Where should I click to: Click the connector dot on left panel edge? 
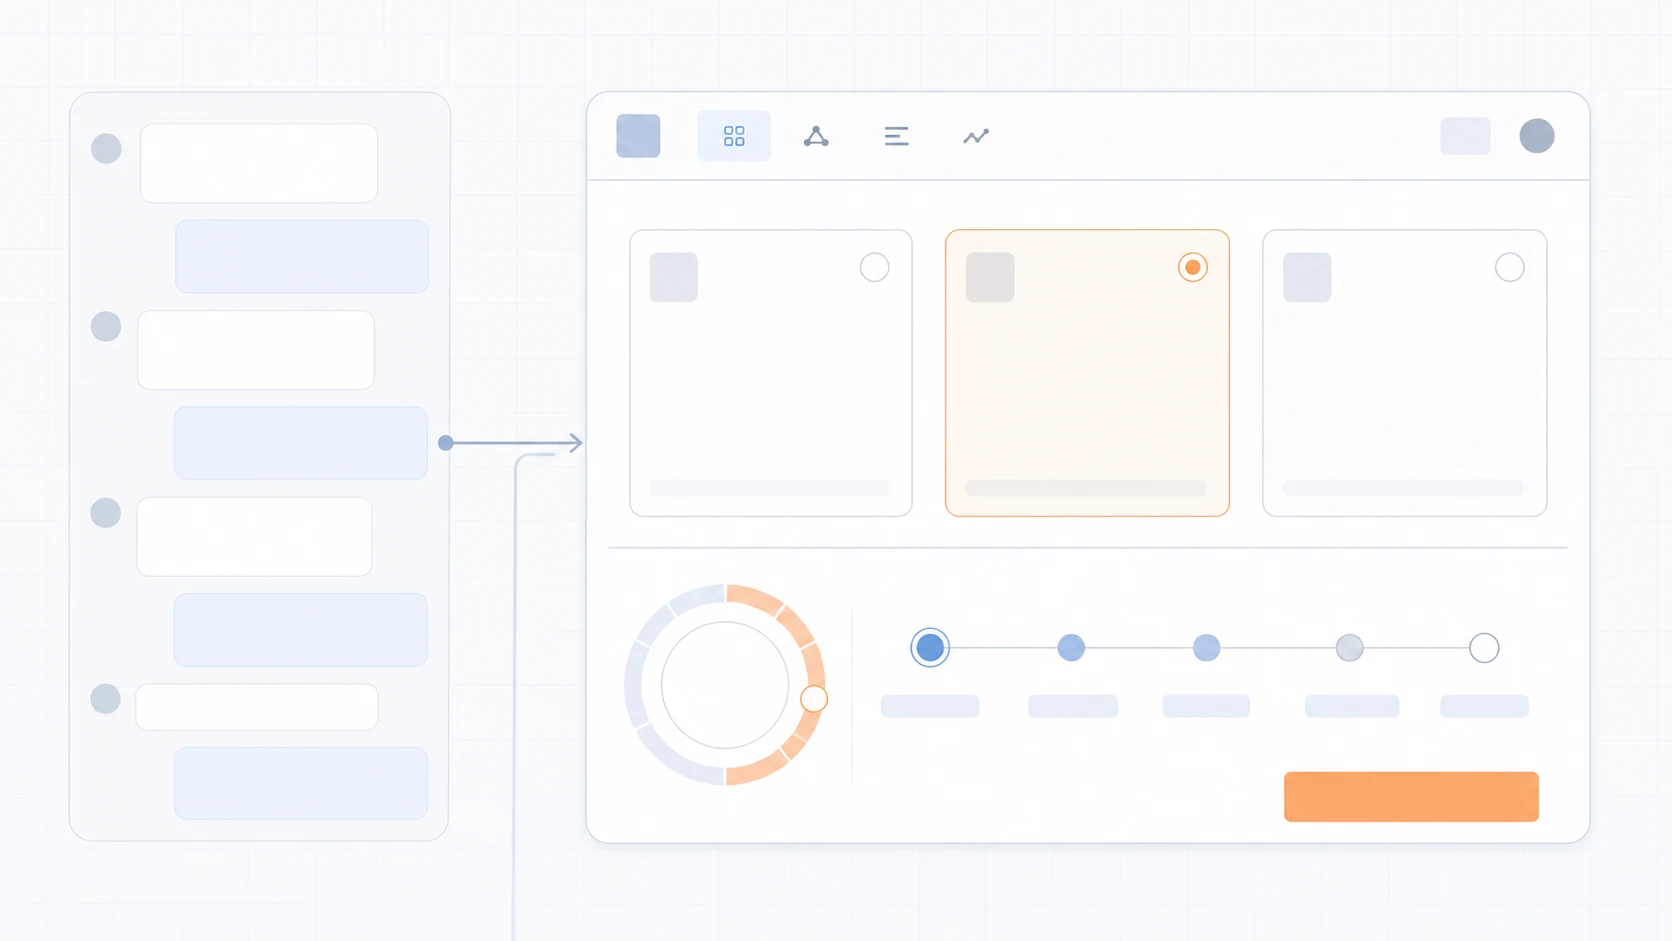pyautogui.click(x=446, y=443)
